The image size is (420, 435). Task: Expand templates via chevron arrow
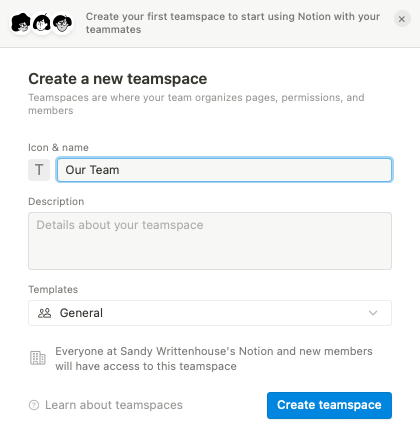pyautogui.click(x=373, y=313)
